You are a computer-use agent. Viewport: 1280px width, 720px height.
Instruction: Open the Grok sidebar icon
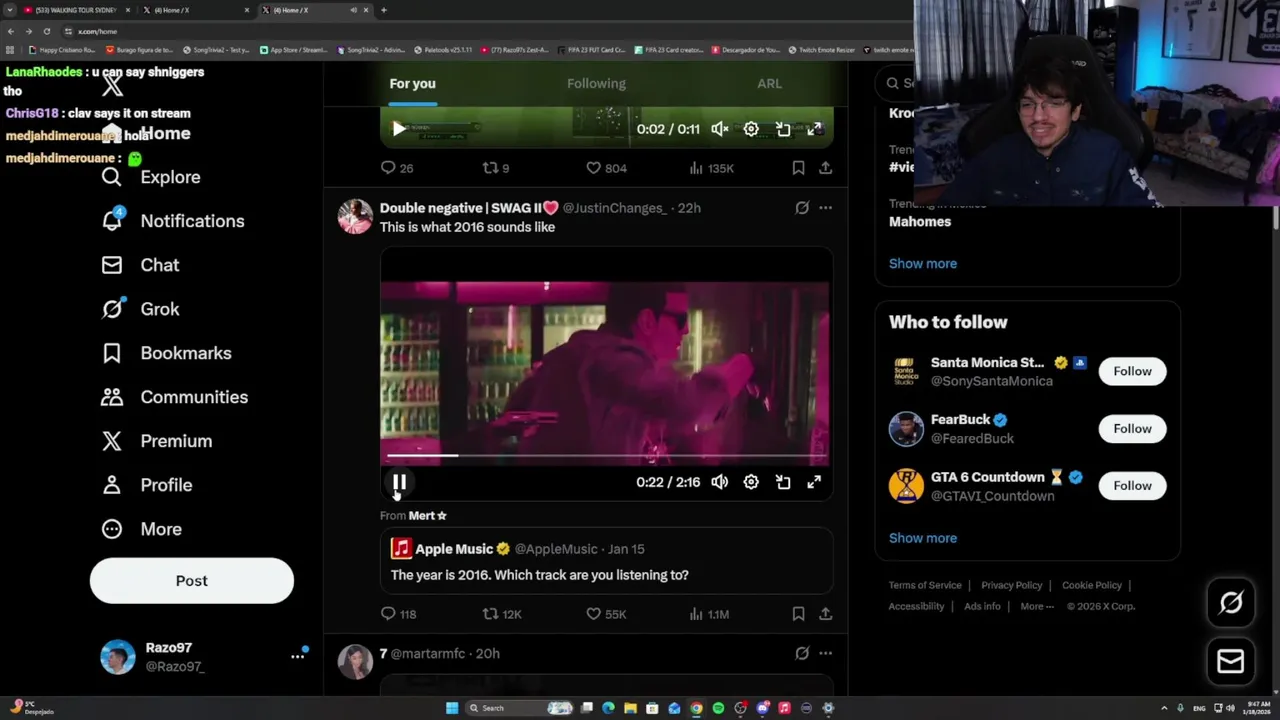pos(111,309)
